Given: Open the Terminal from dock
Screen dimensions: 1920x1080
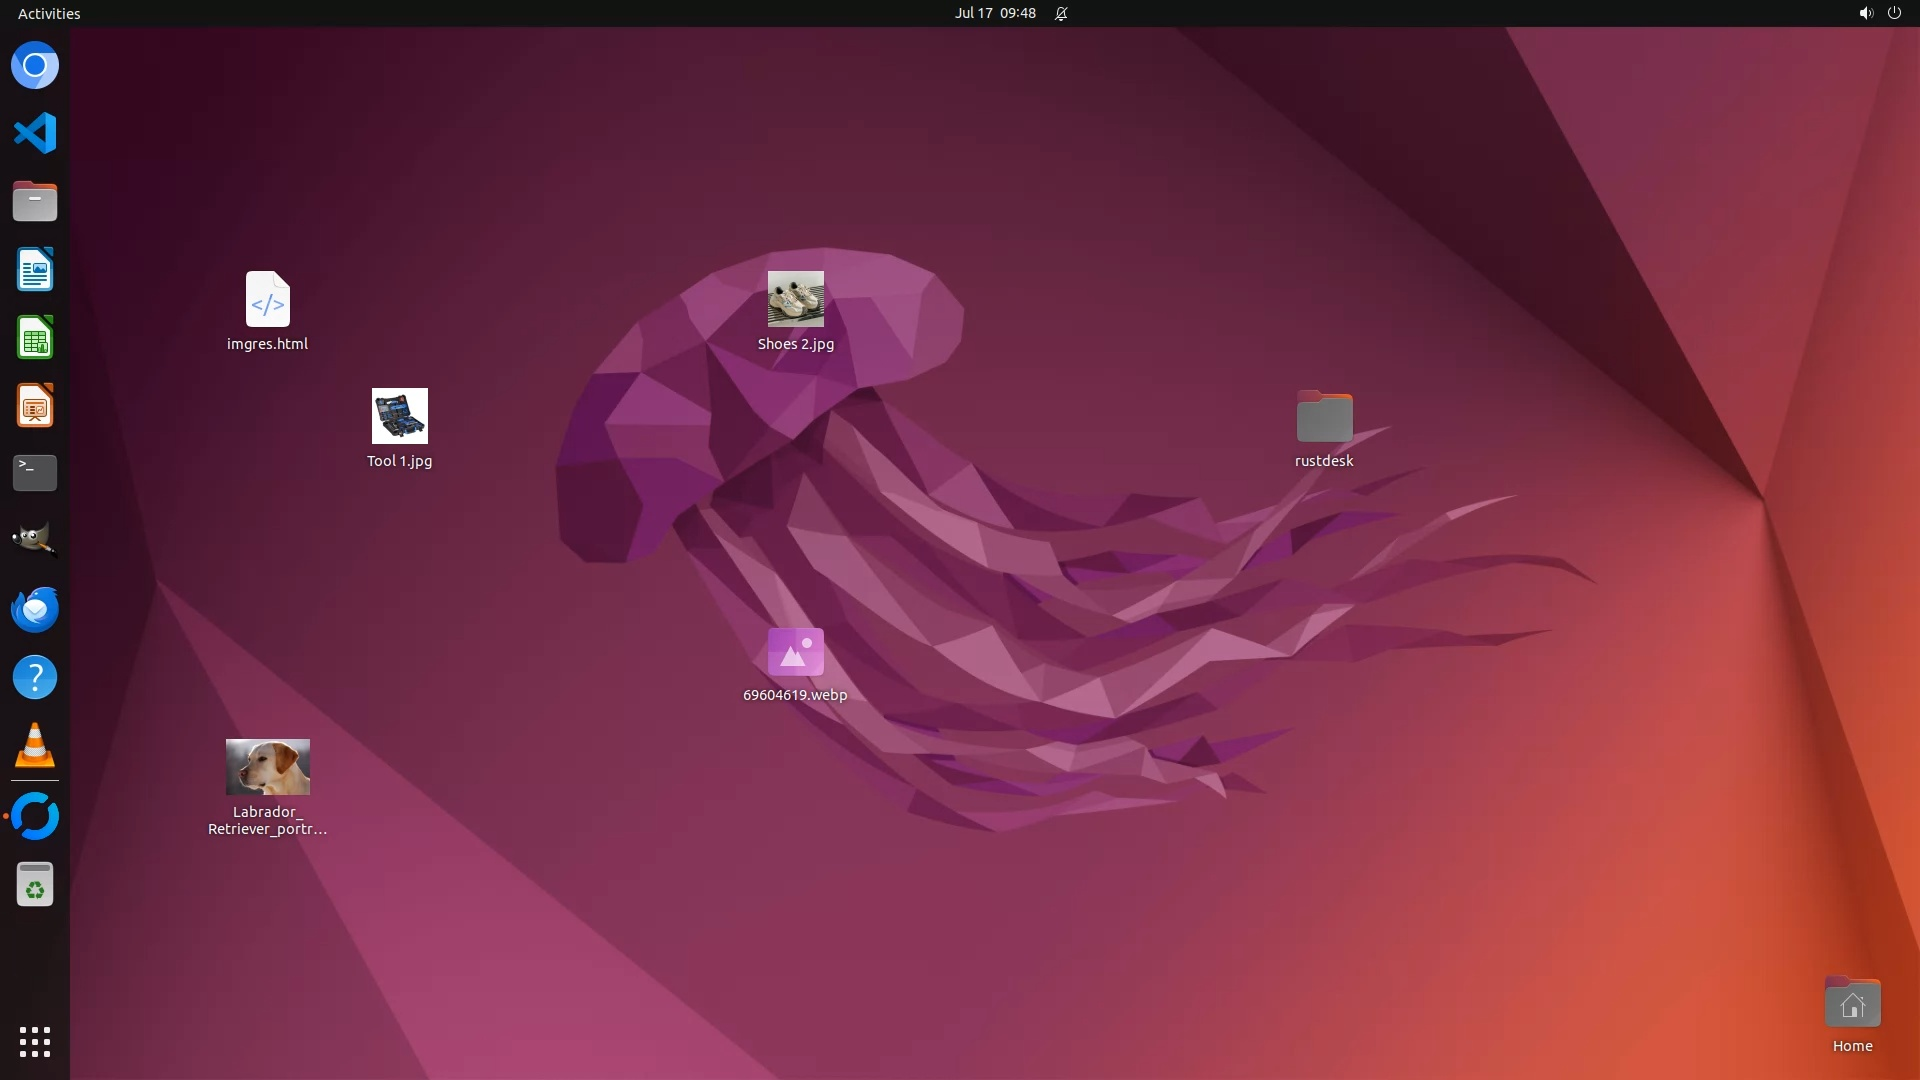Looking at the screenshot, I should point(35,473).
